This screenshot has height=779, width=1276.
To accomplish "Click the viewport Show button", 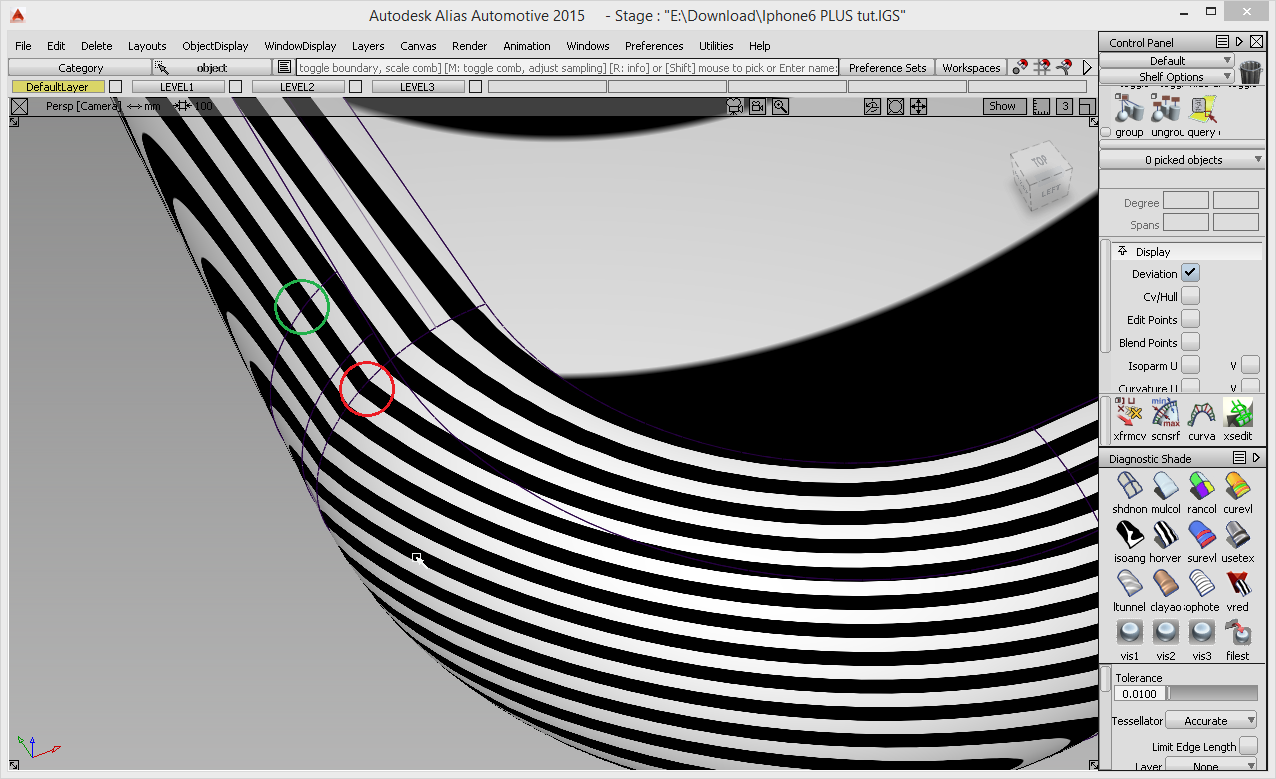I will coord(1003,106).
